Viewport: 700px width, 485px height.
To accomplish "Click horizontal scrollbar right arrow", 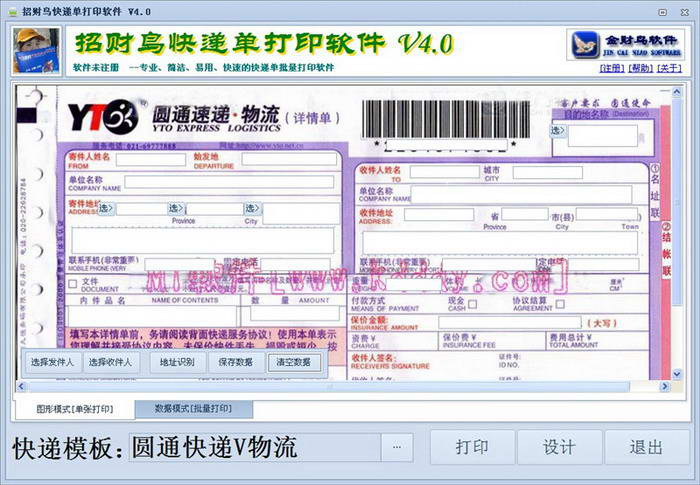I will 665,386.
